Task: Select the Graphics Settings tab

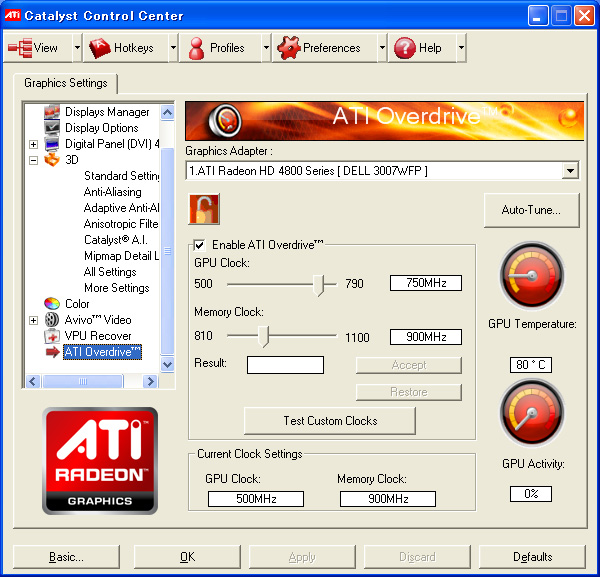Action: (66, 83)
